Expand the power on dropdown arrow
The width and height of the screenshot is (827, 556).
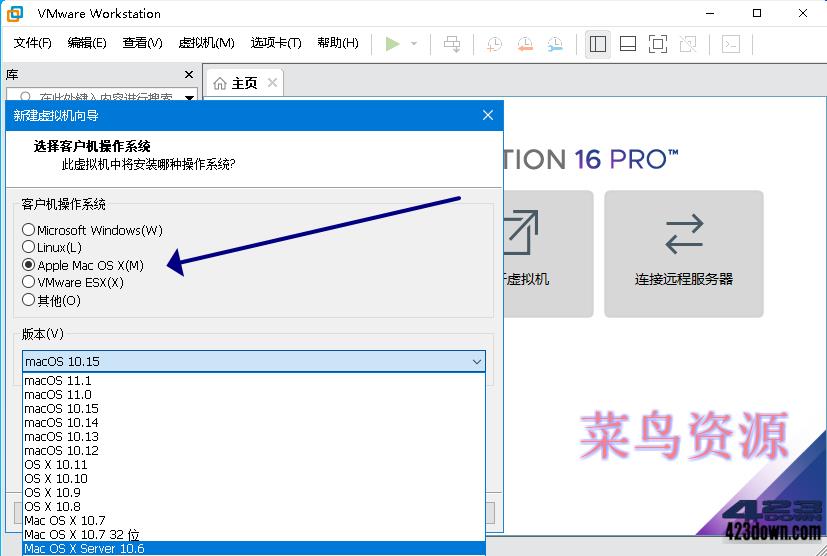(414, 43)
